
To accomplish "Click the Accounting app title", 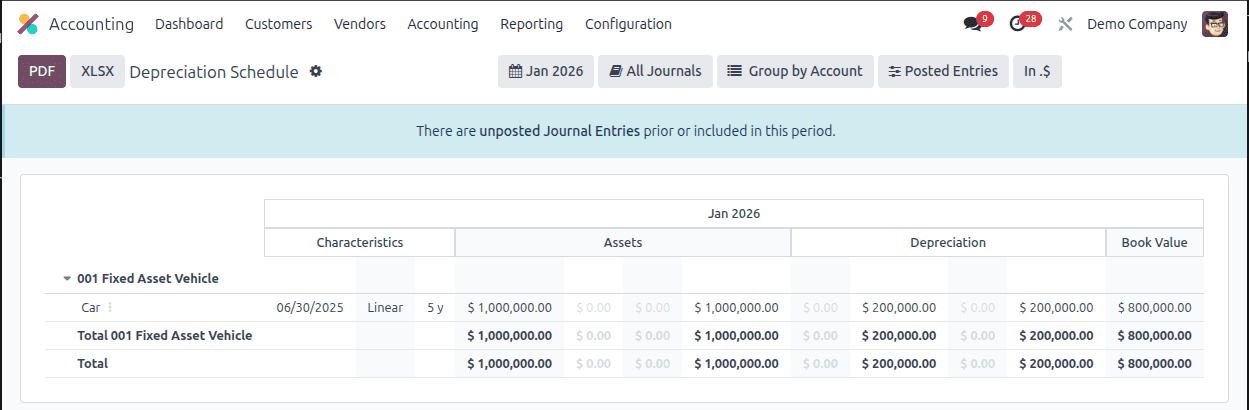I will click(x=91, y=24).
